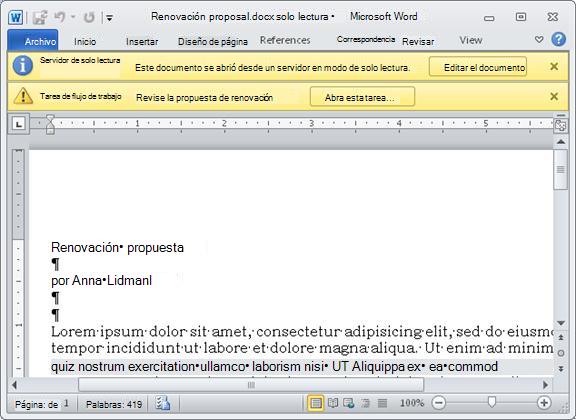The image size is (576, 420).
Task: Click the Zoom In plus button
Action: [544, 403]
